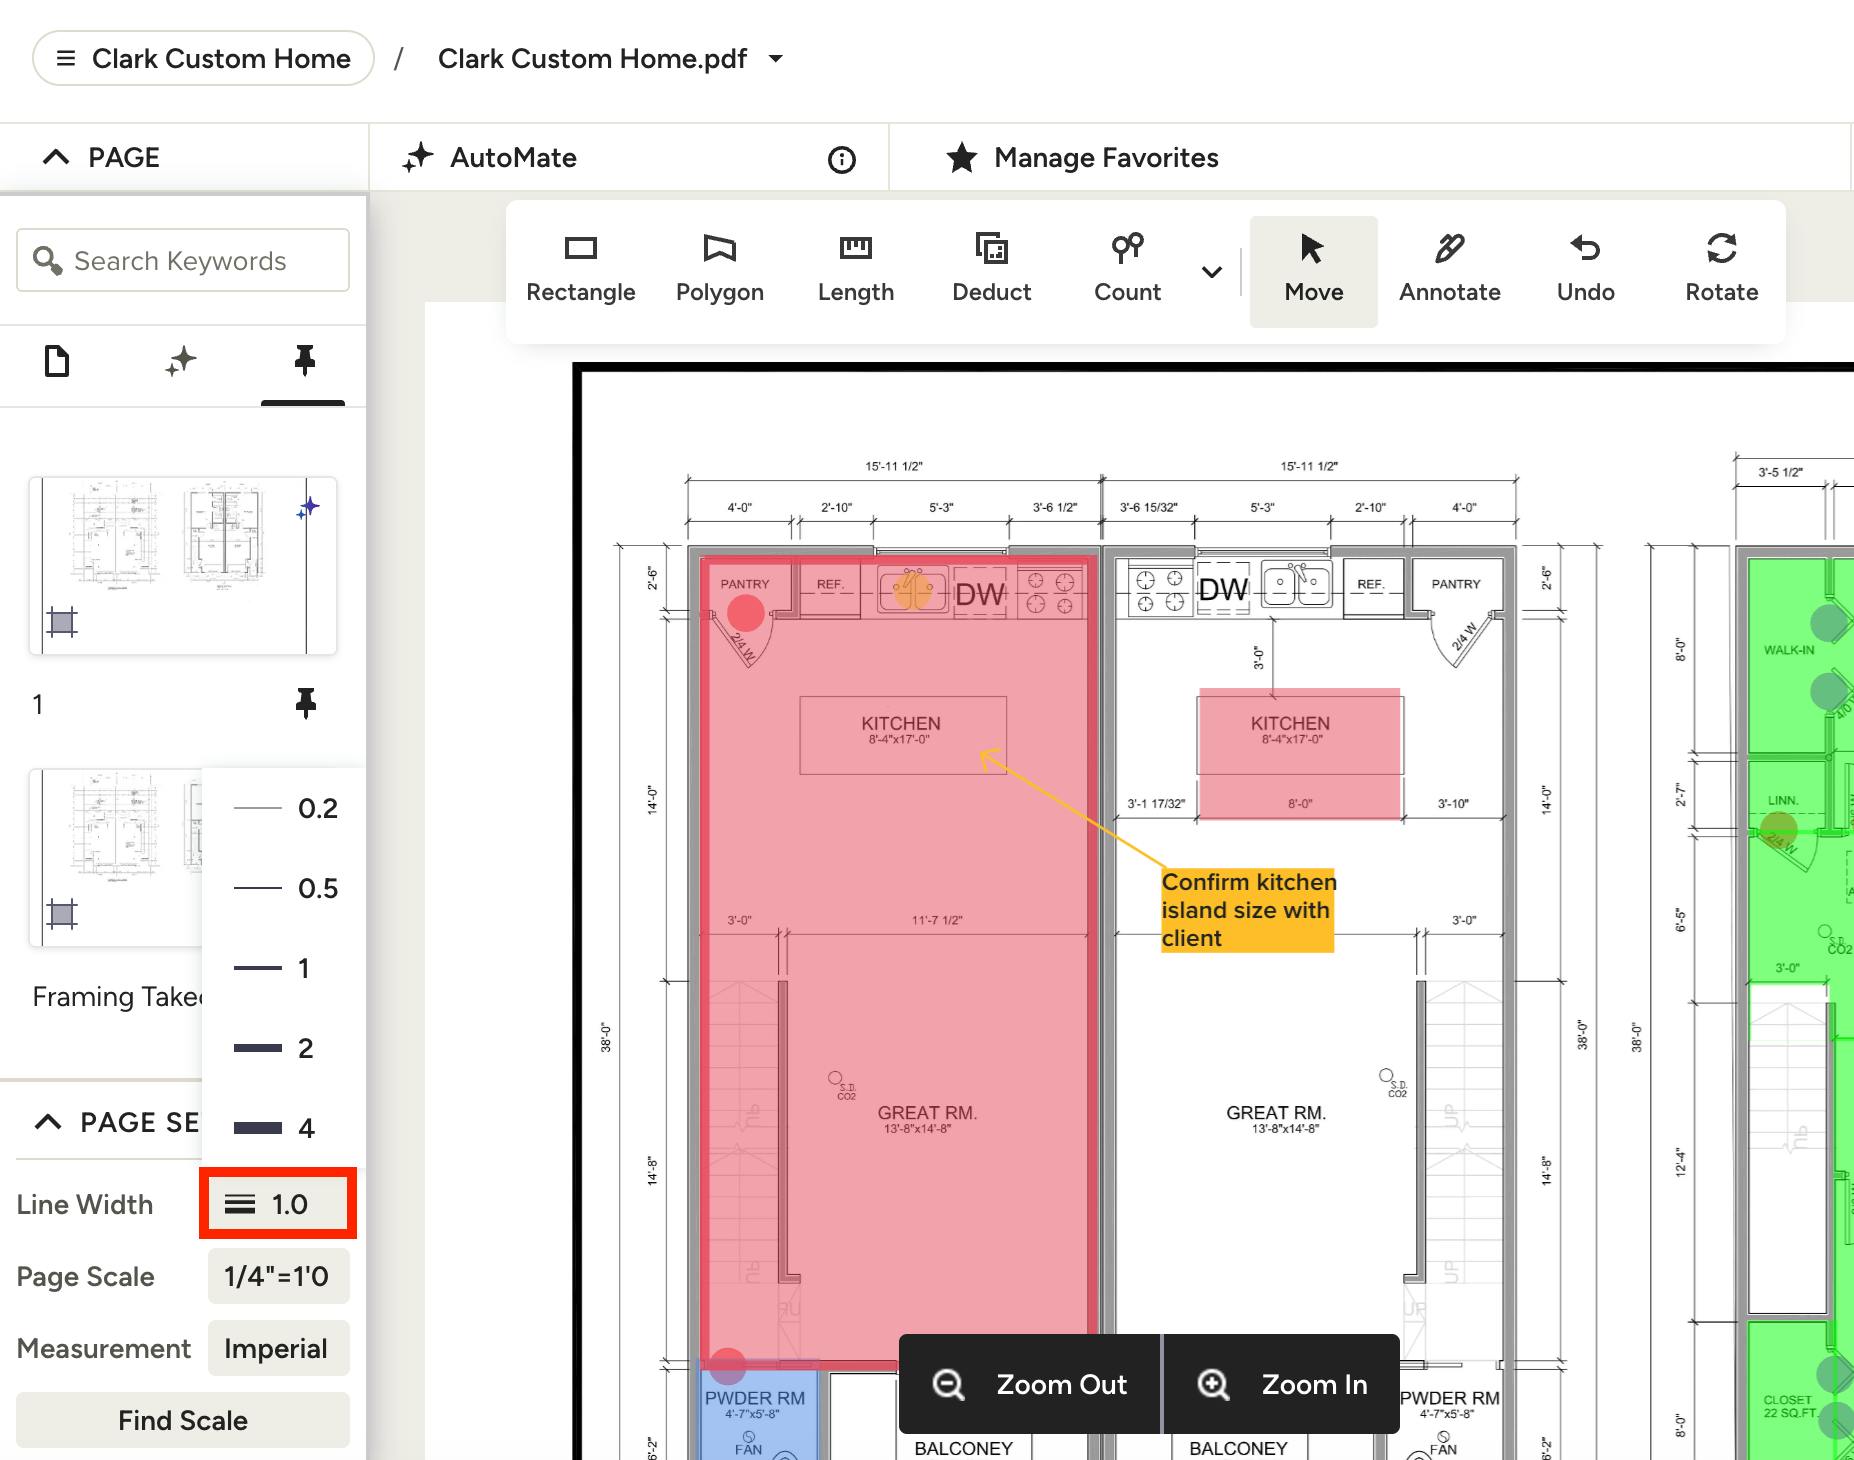1854x1460 pixels.
Task: Choose line width 2
Action: (284, 1048)
